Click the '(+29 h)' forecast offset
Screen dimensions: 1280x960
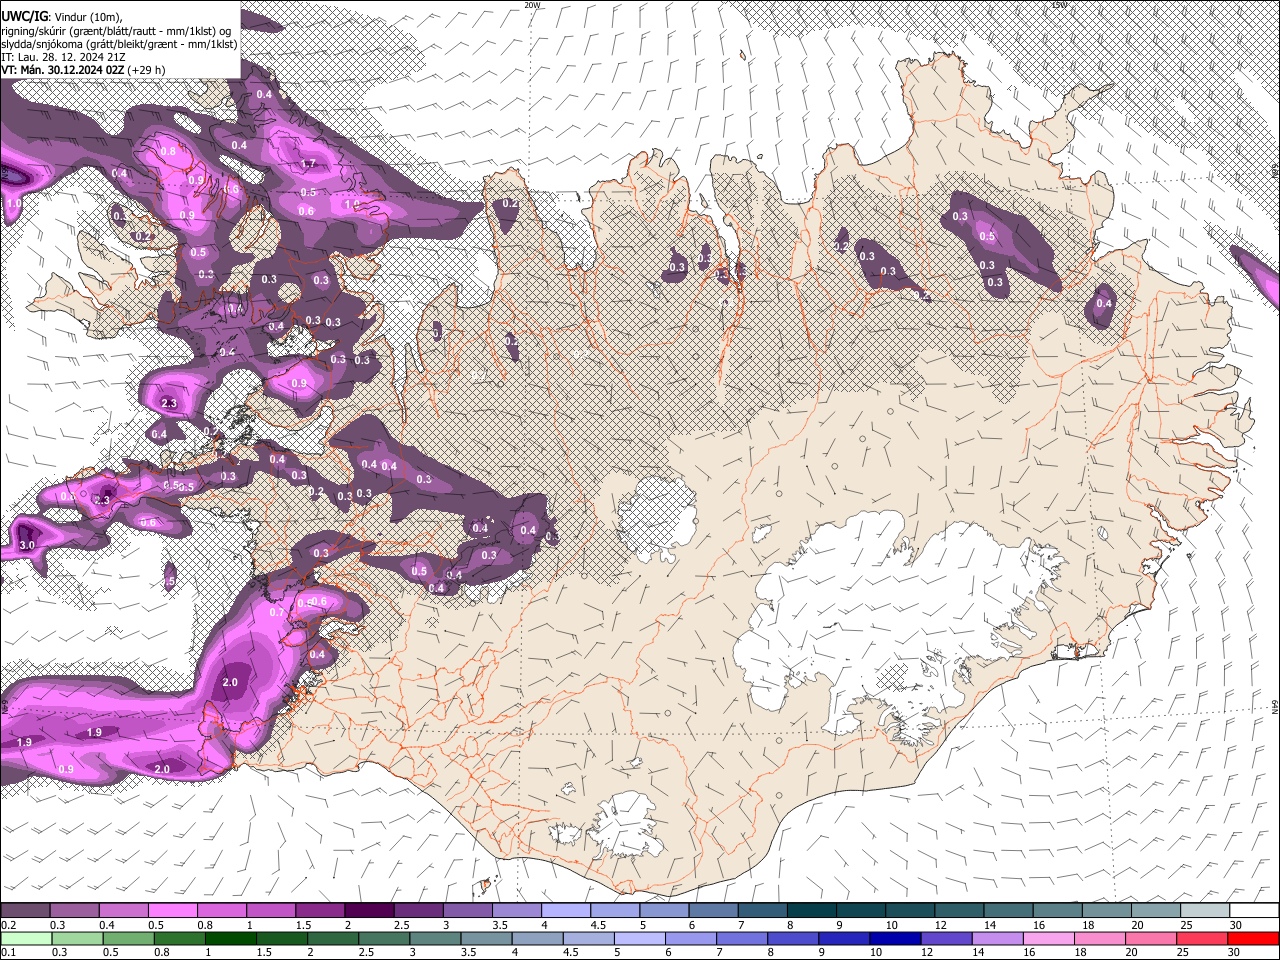[x=147, y=70]
